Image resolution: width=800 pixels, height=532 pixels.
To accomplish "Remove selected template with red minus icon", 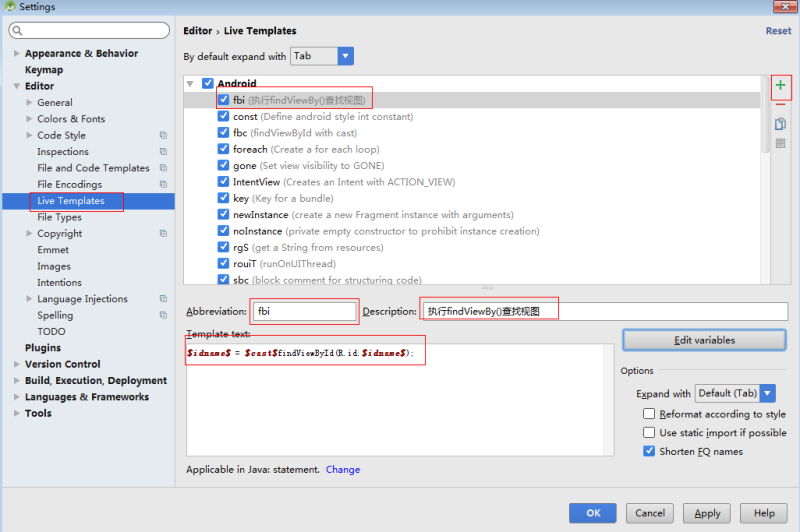I will [x=780, y=105].
